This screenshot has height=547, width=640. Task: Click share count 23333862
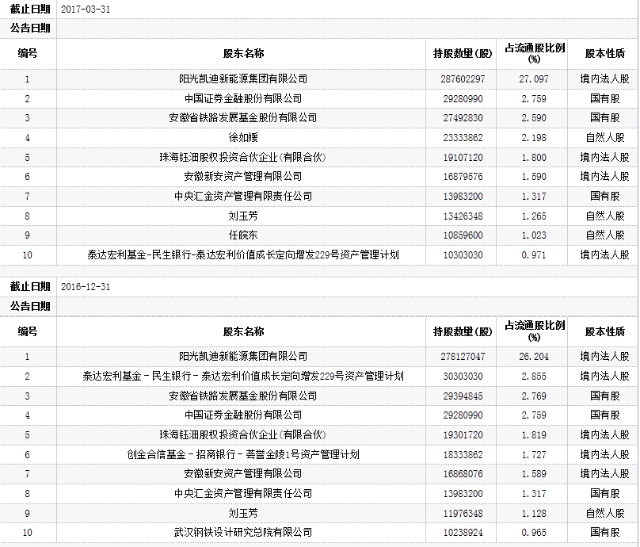coord(463,138)
